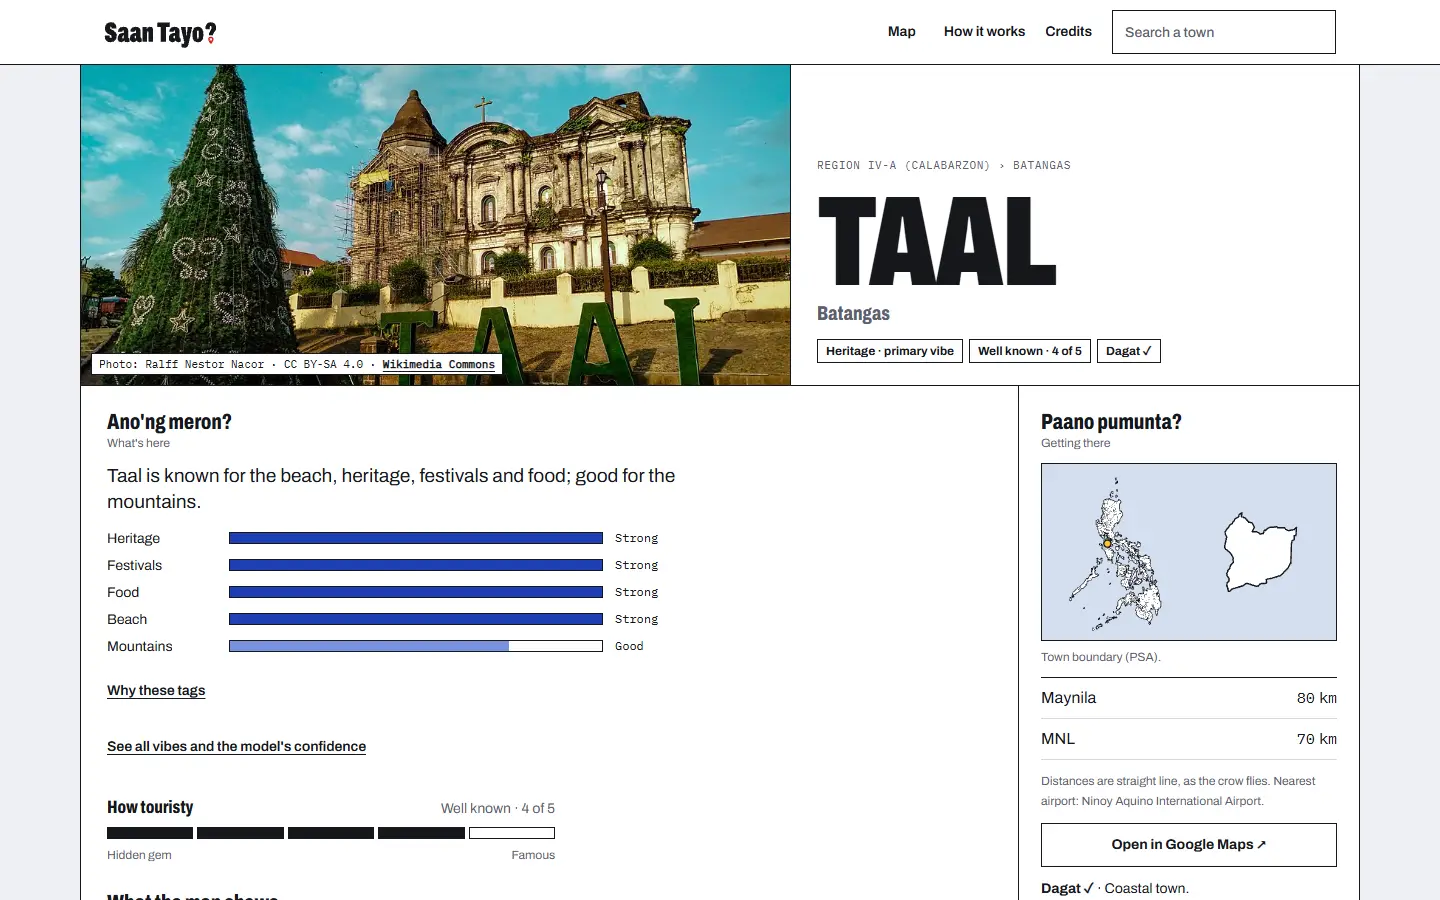
Task: Click the empty fifth touristy segment
Action: pos(512,833)
